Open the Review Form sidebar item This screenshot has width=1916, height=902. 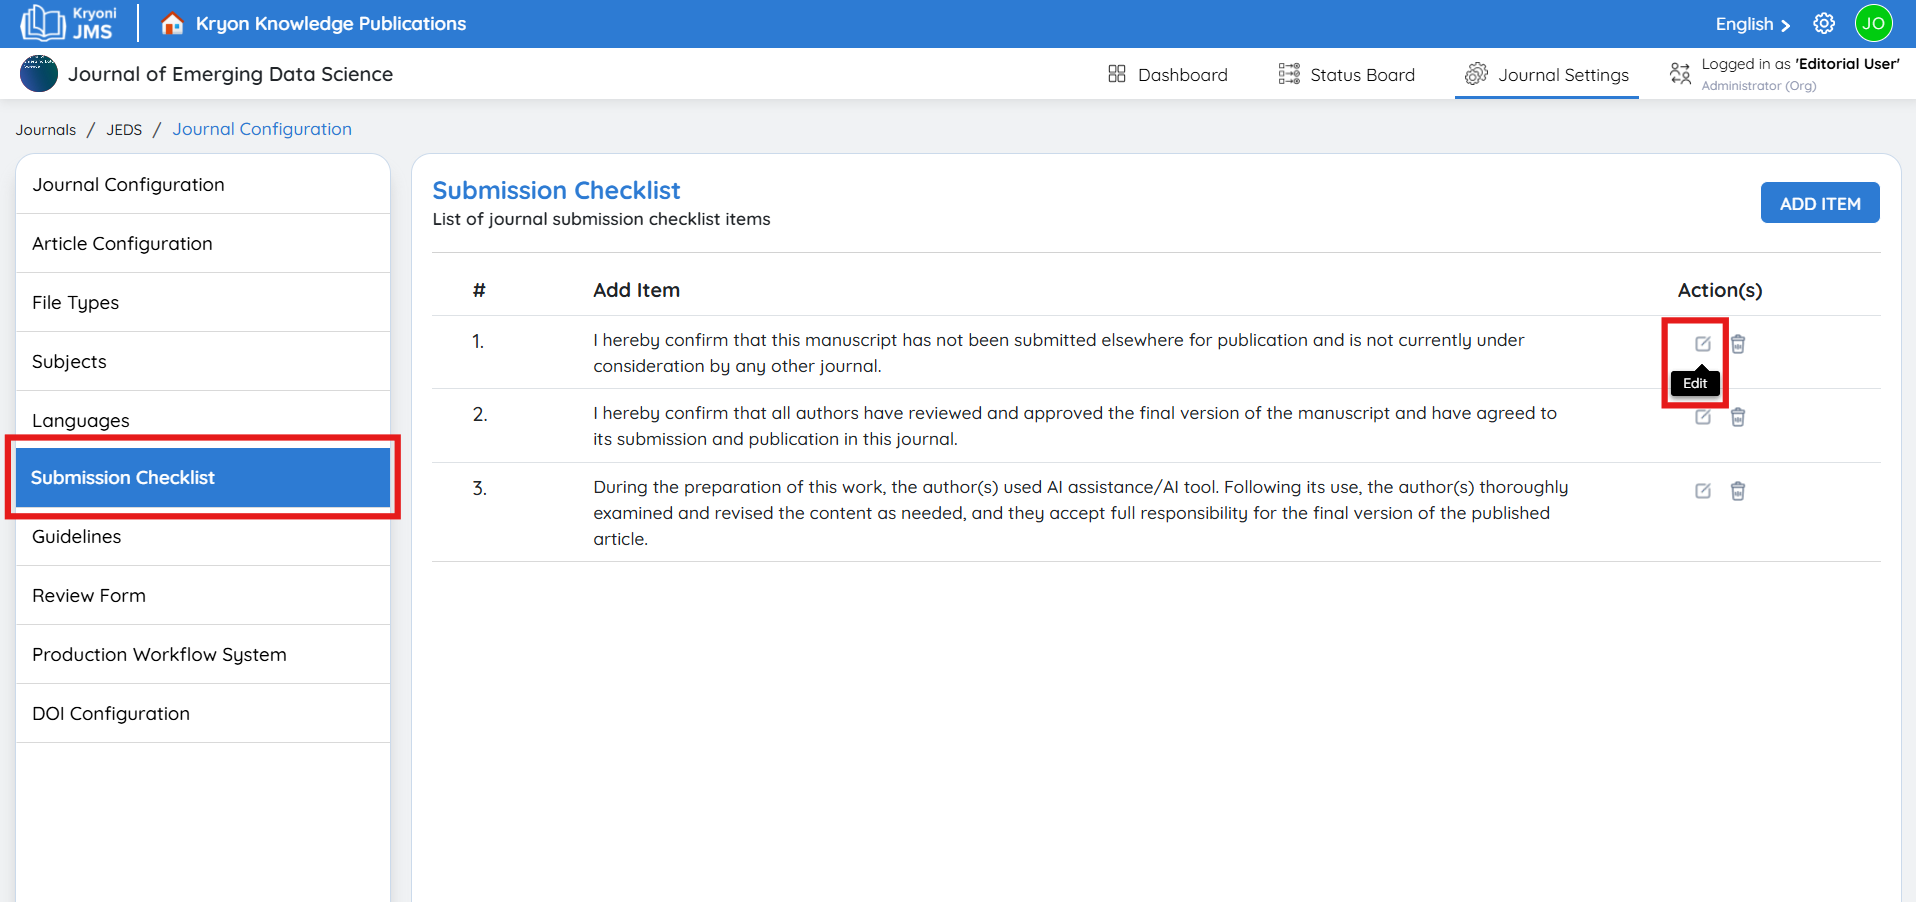(89, 596)
